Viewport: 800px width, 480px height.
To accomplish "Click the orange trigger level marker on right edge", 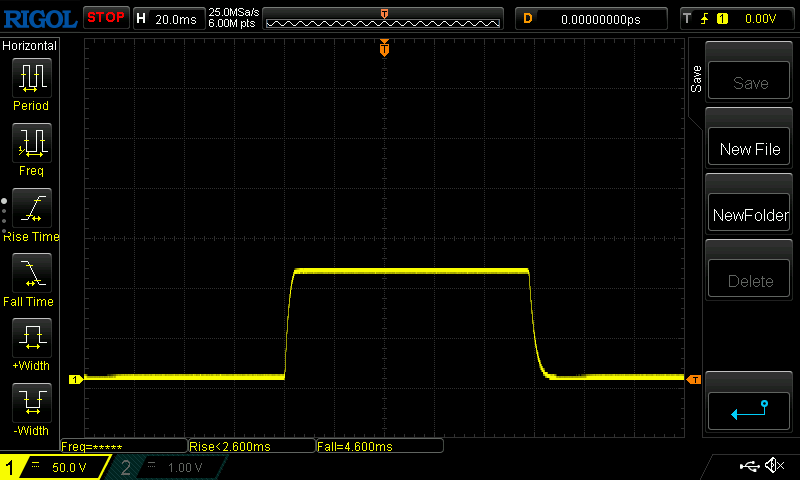I will pos(694,380).
